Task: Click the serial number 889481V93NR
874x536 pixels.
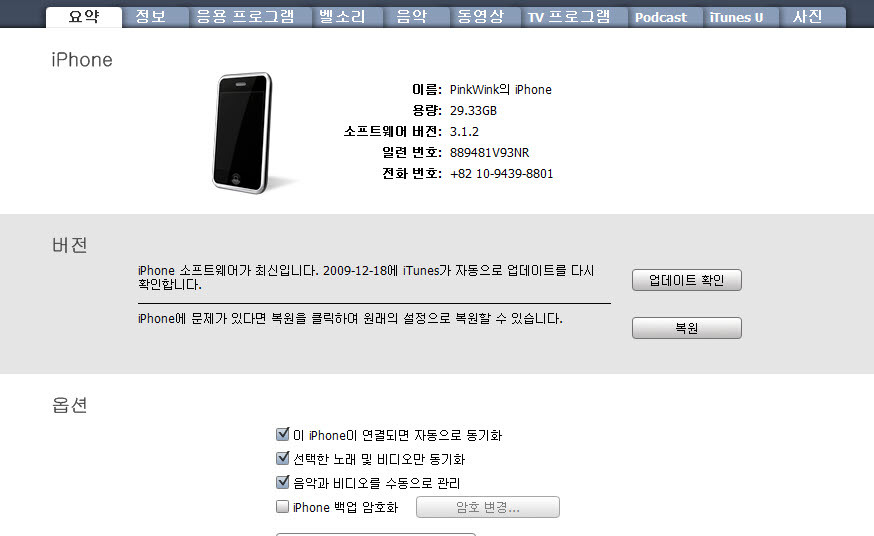Action: coord(489,153)
